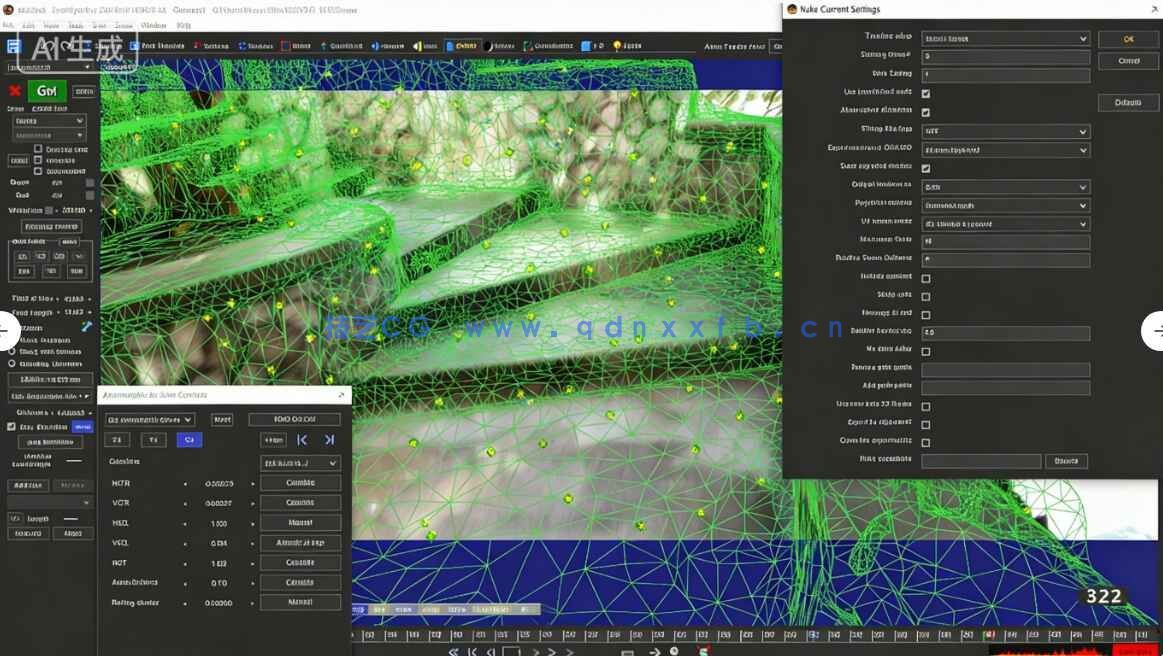The height and width of the screenshot is (656, 1163).
Task: Toggle the Include comment checkbox
Action: coord(926,277)
